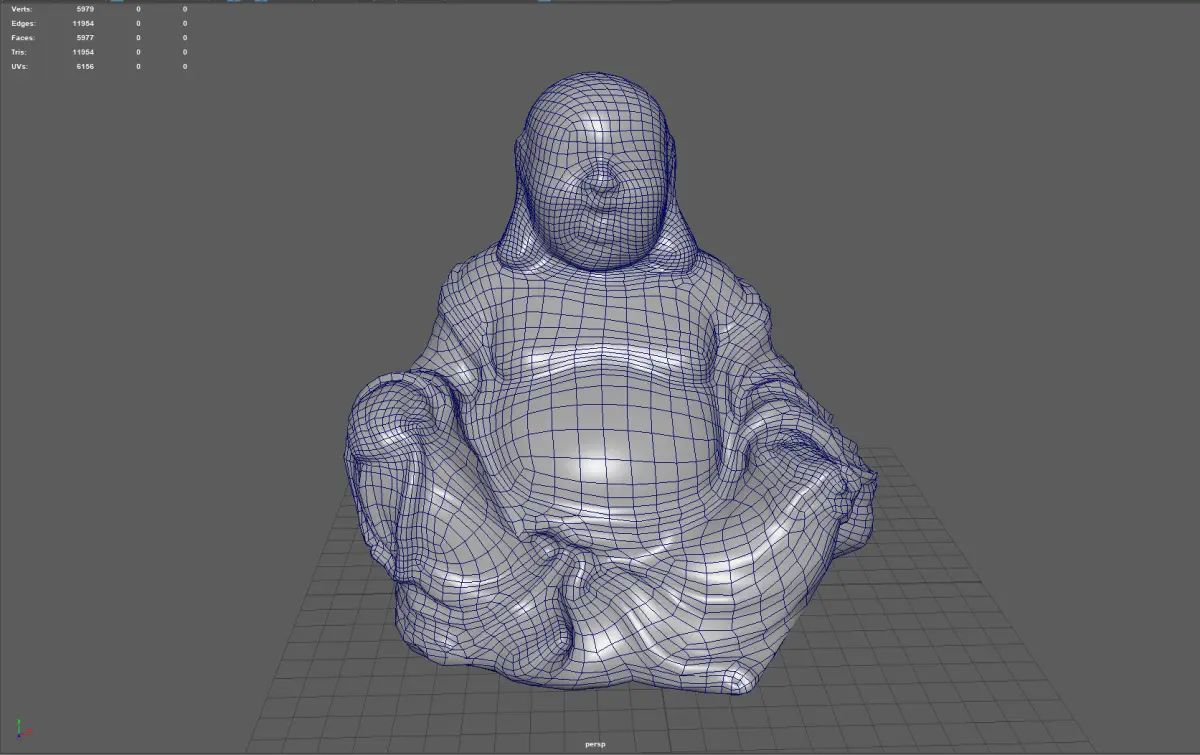
Task: Click the 'Tris:' label in the poly count display
Action: pos(20,51)
